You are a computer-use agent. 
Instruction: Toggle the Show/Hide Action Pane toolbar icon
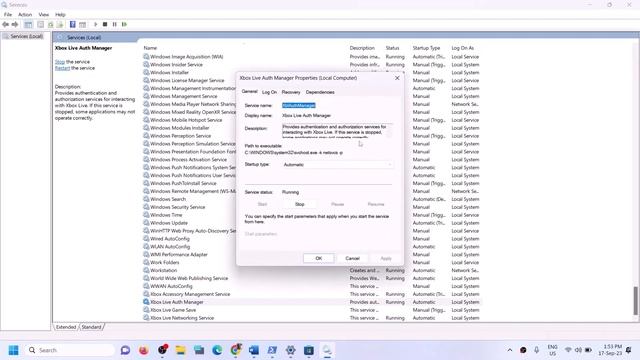pos(82,24)
